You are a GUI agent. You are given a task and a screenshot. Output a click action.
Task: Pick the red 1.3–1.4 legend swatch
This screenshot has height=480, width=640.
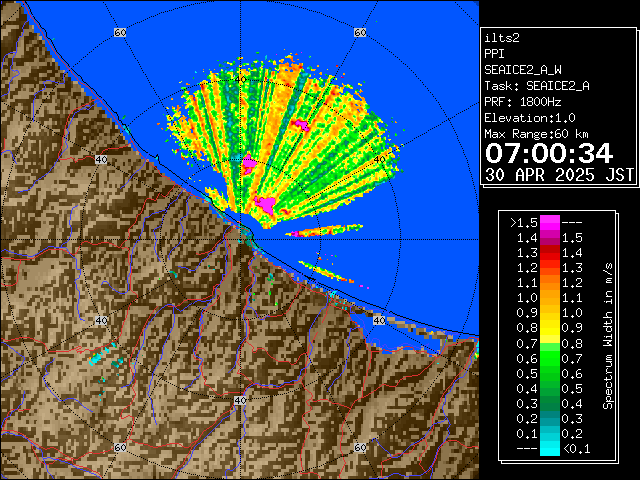(550, 253)
